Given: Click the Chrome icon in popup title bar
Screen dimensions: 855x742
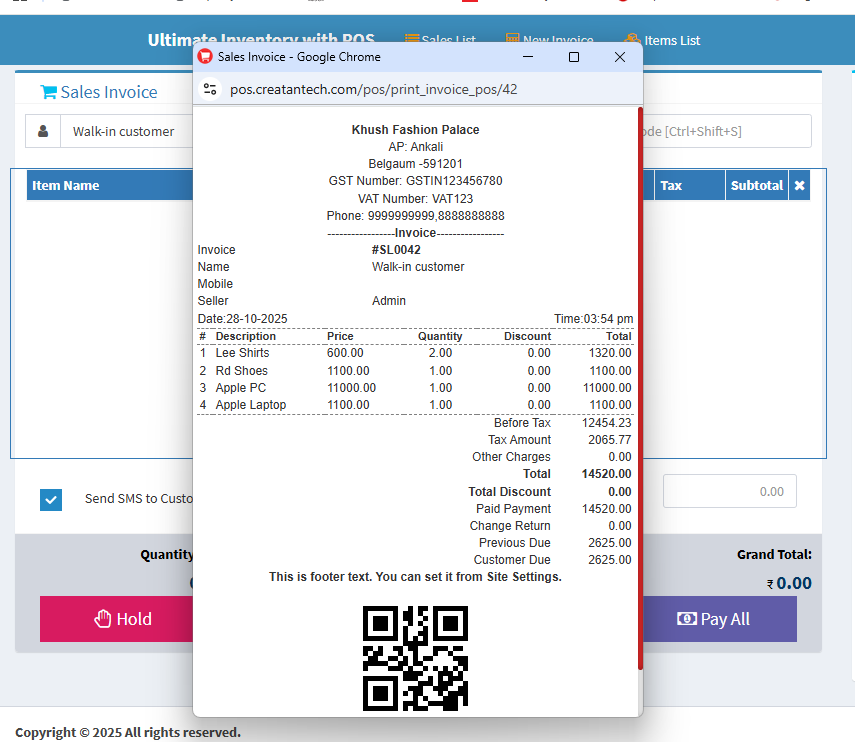Looking at the screenshot, I should 205,57.
